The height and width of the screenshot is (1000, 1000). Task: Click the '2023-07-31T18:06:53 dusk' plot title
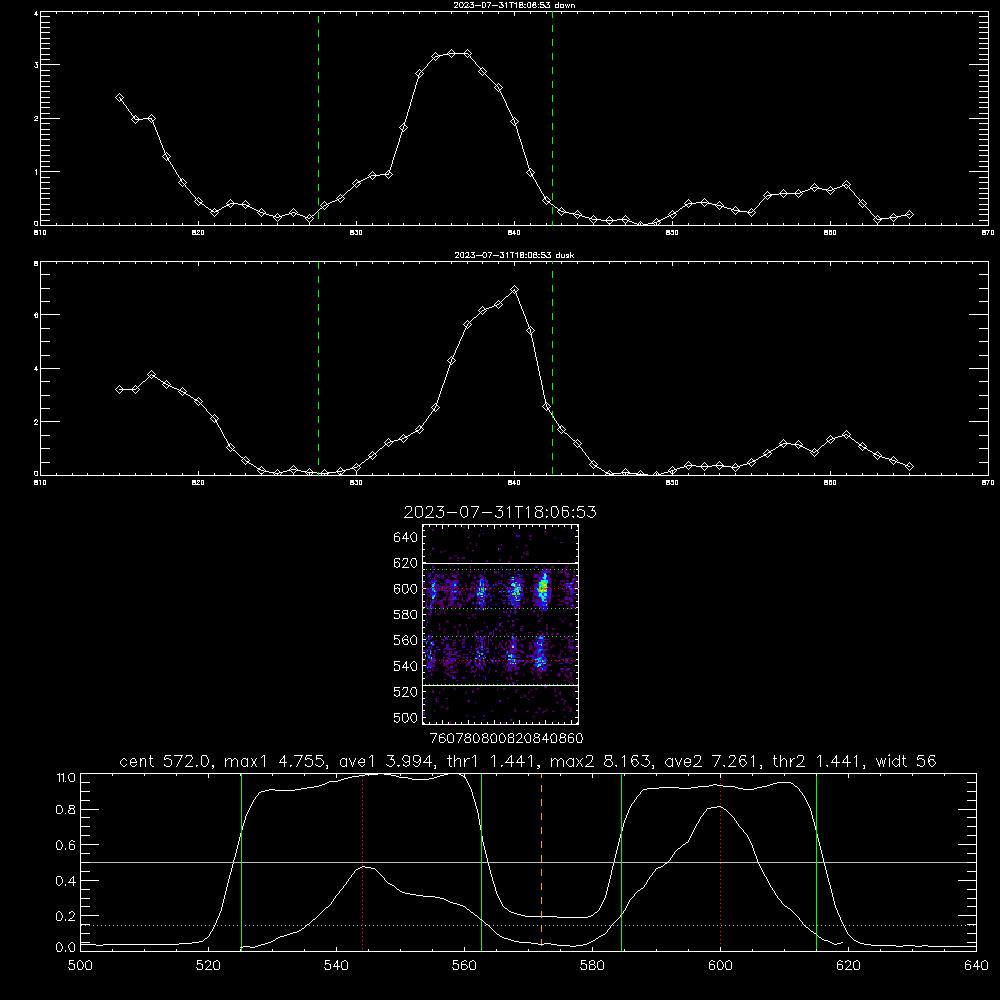coord(514,255)
